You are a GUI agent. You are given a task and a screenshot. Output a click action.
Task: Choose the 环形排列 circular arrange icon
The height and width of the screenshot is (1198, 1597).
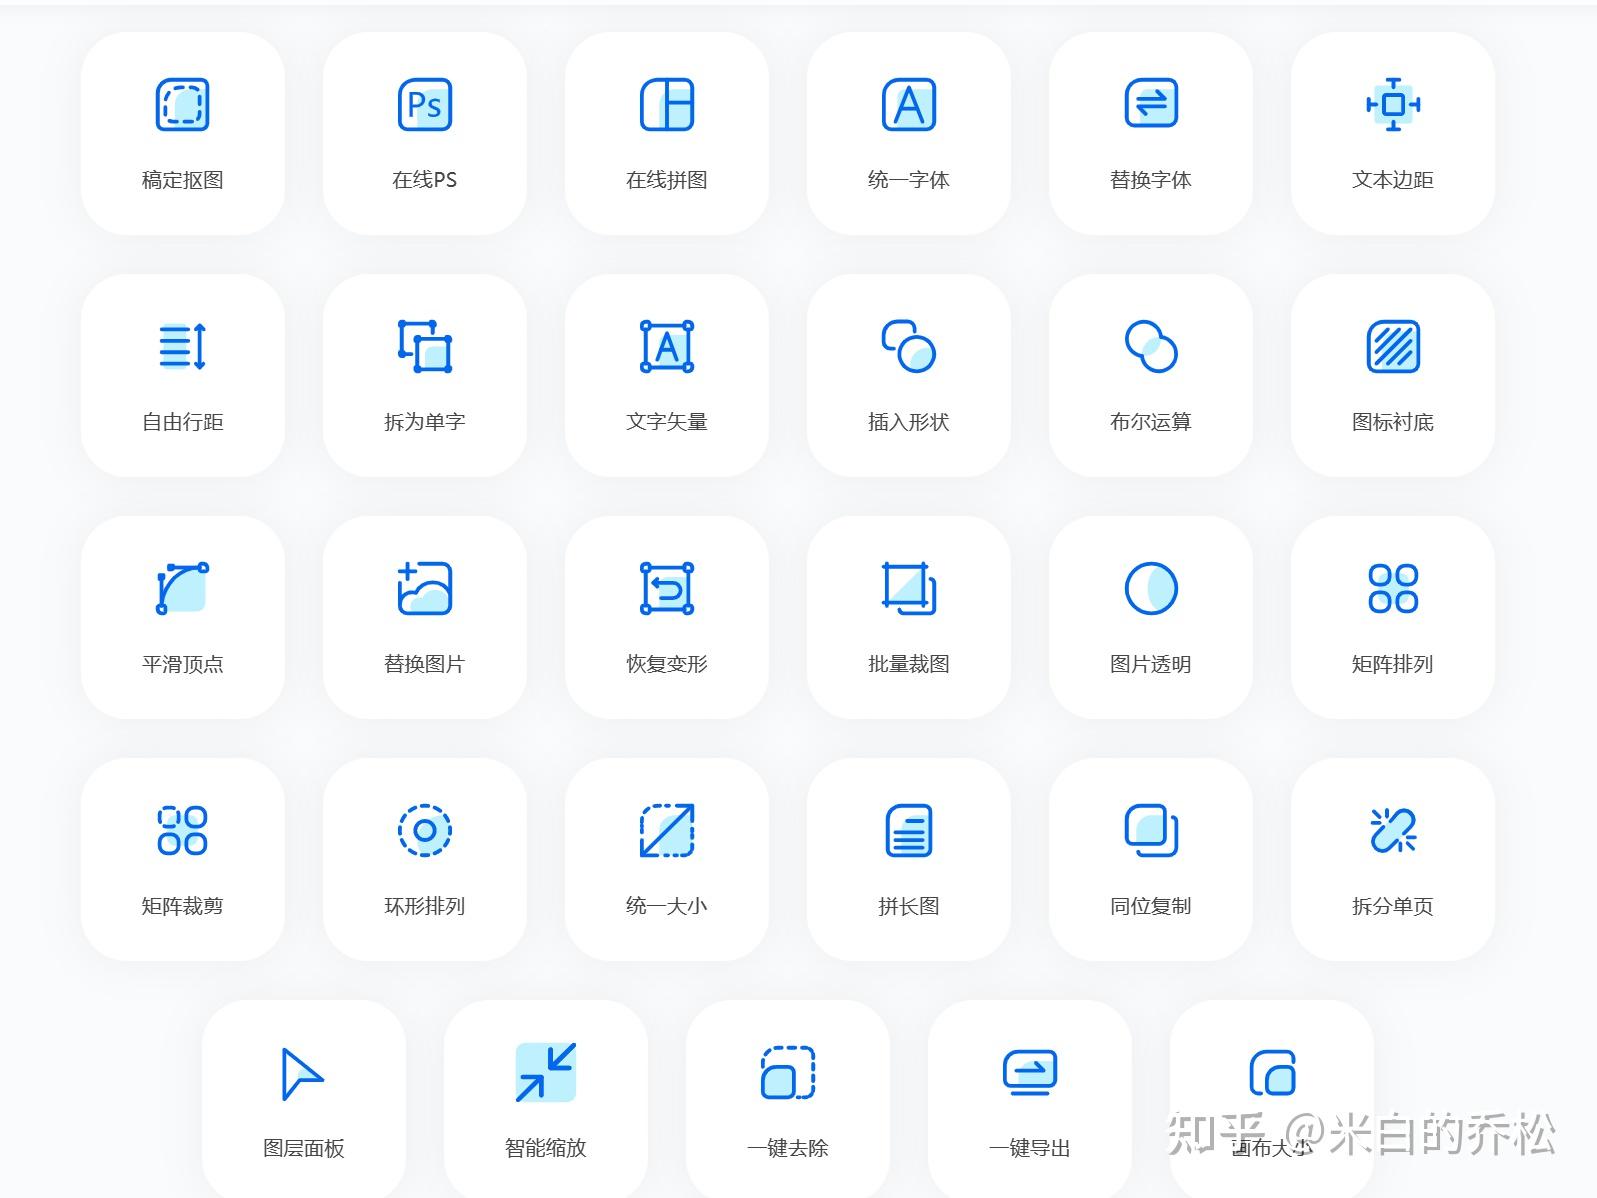tap(425, 831)
